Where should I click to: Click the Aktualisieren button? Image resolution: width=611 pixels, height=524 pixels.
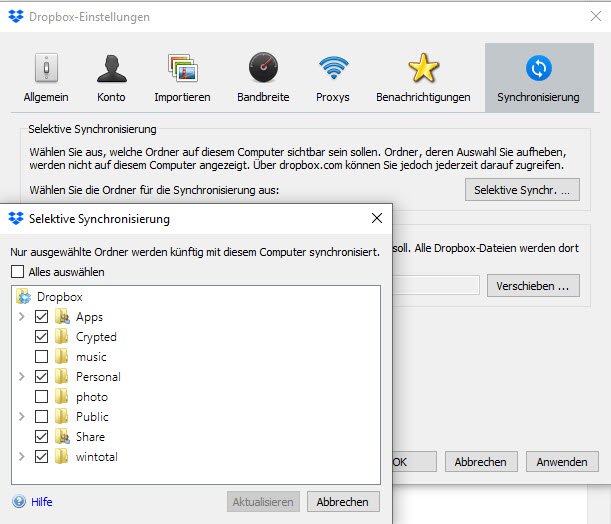263,501
